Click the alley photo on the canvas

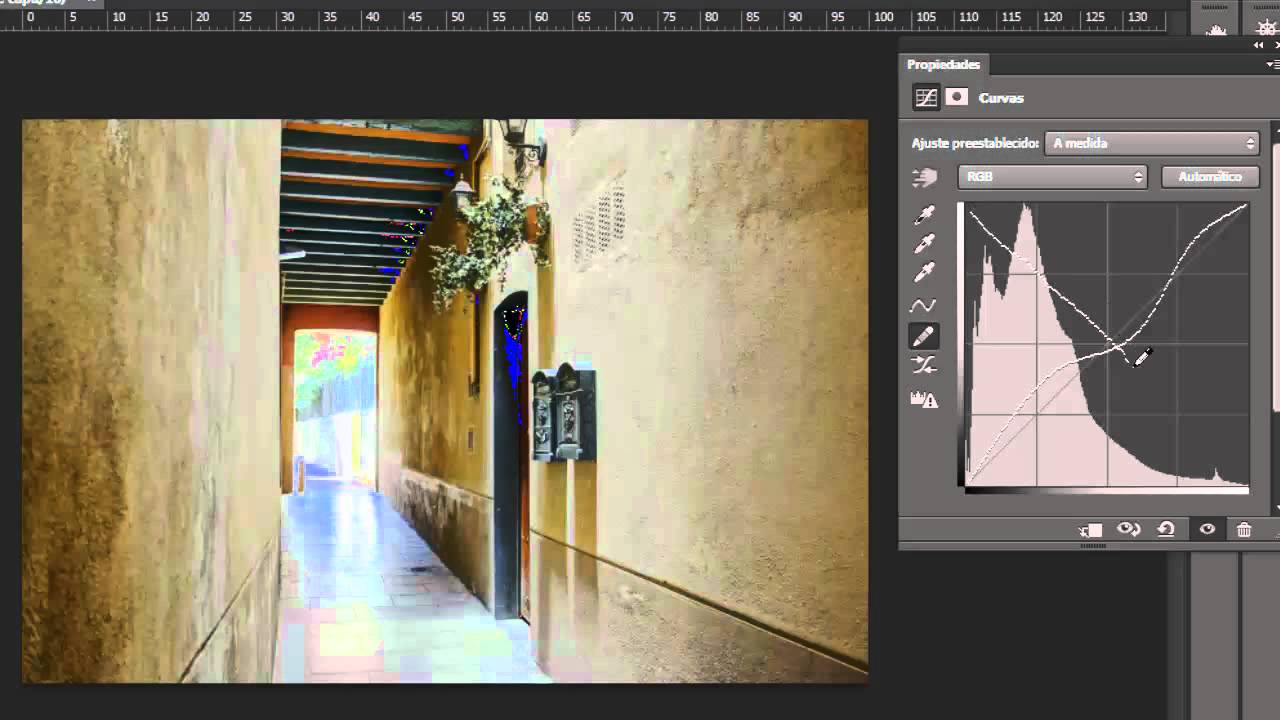coord(445,401)
